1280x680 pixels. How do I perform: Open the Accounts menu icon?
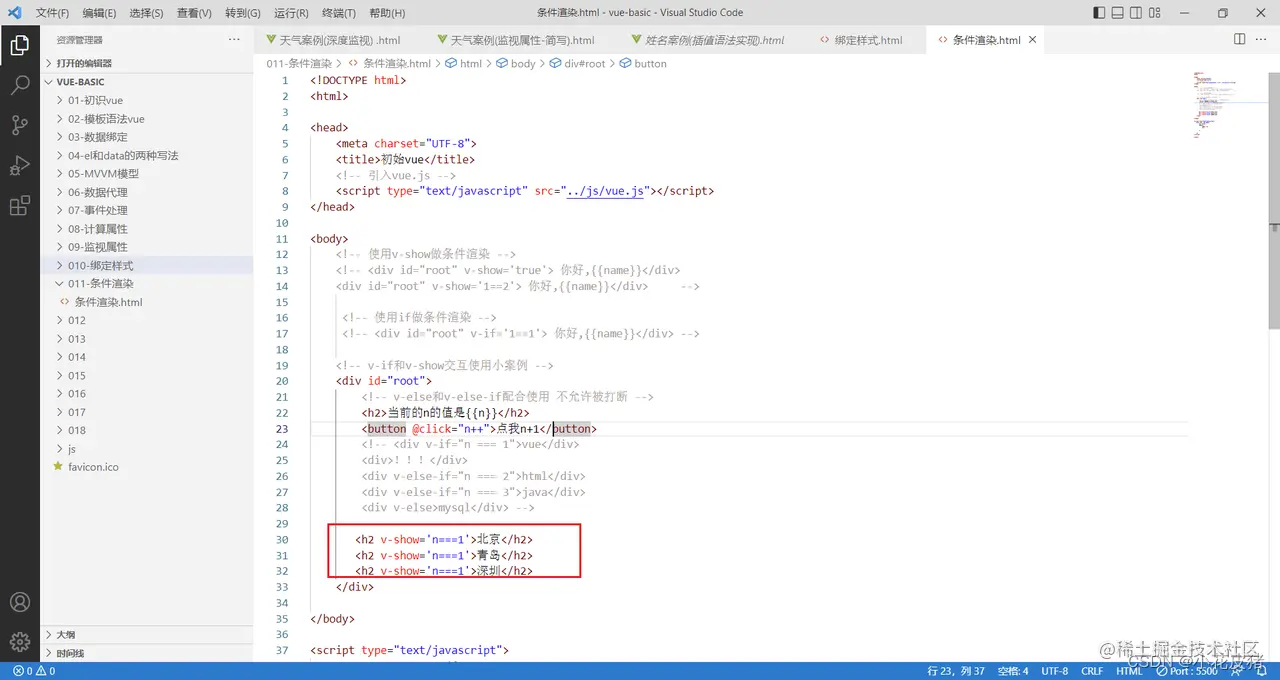click(19, 602)
